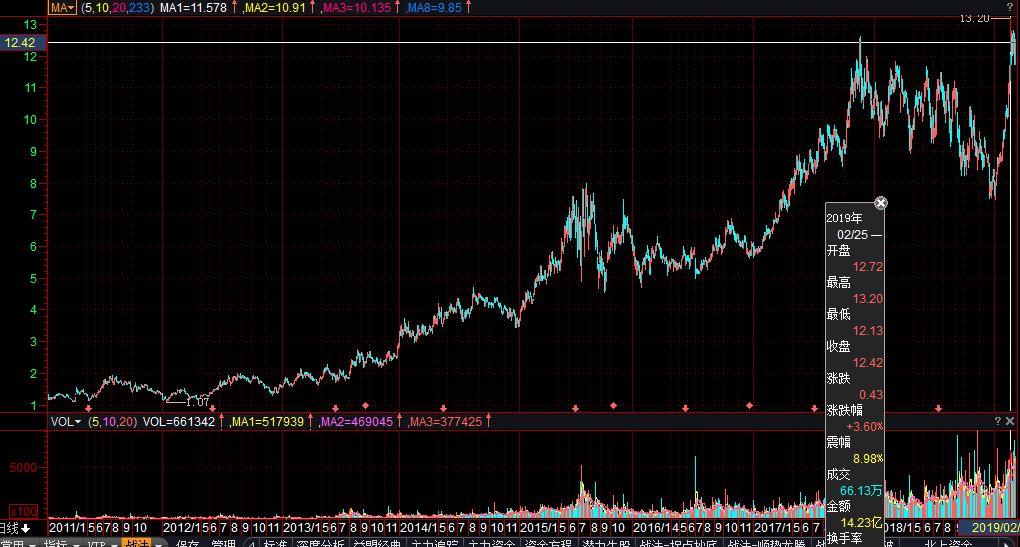Image resolution: width=1020 pixels, height=547 pixels.
Task: Open the help question mark beside MA8
Action: [x=1010, y=7]
